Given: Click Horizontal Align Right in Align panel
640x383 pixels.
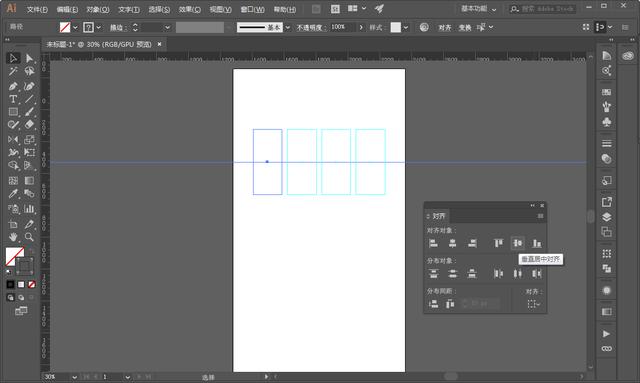Looking at the screenshot, I should point(472,243).
